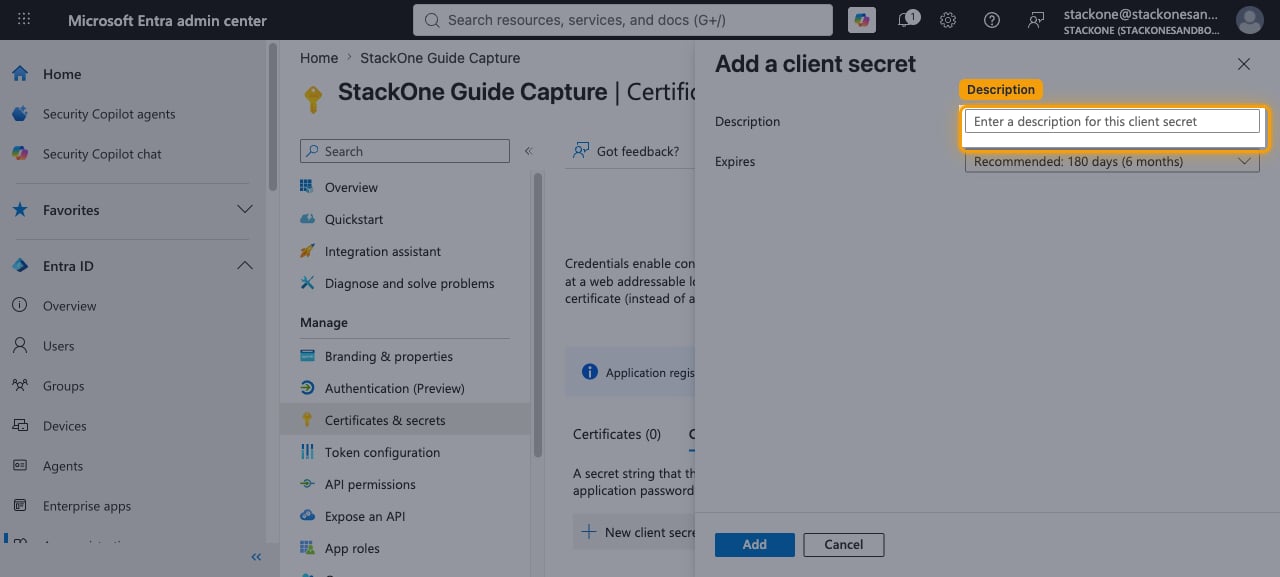Click the key icon beside the page title
1280x577 pixels.
(x=313, y=97)
